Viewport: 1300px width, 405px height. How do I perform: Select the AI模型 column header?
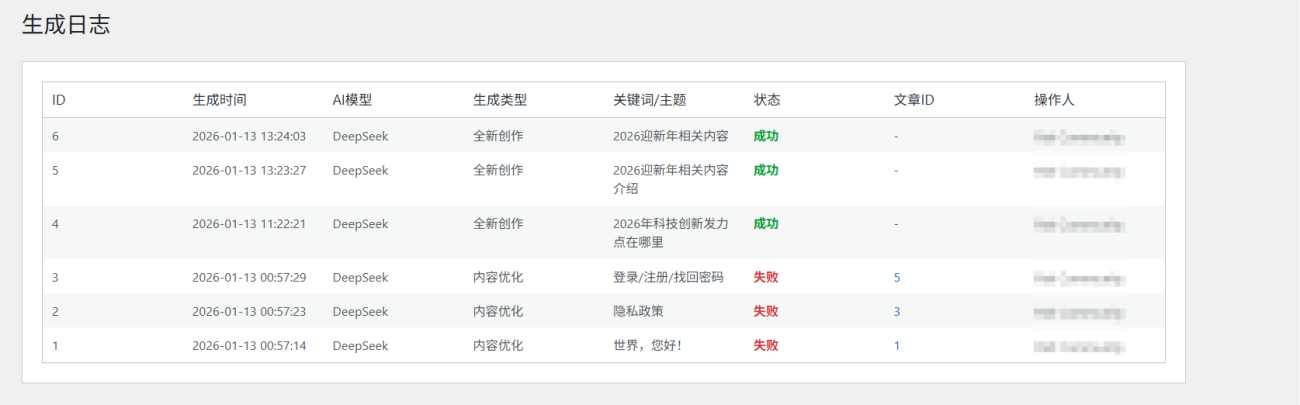tap(352, 100)
